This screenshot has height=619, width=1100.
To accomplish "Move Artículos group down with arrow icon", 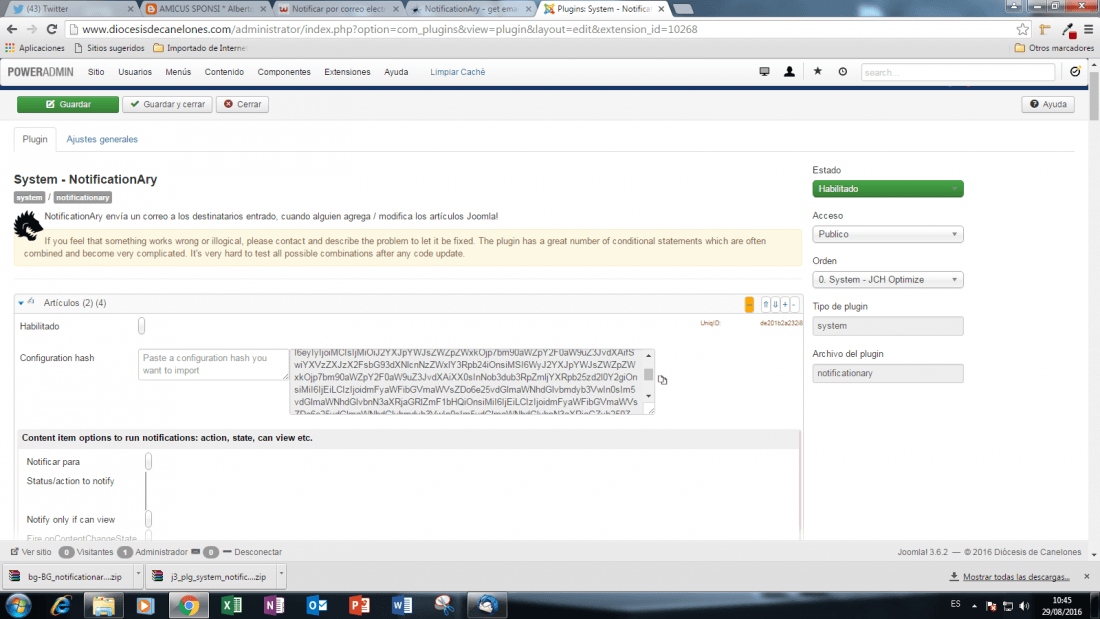I will (x=775, y=305).
